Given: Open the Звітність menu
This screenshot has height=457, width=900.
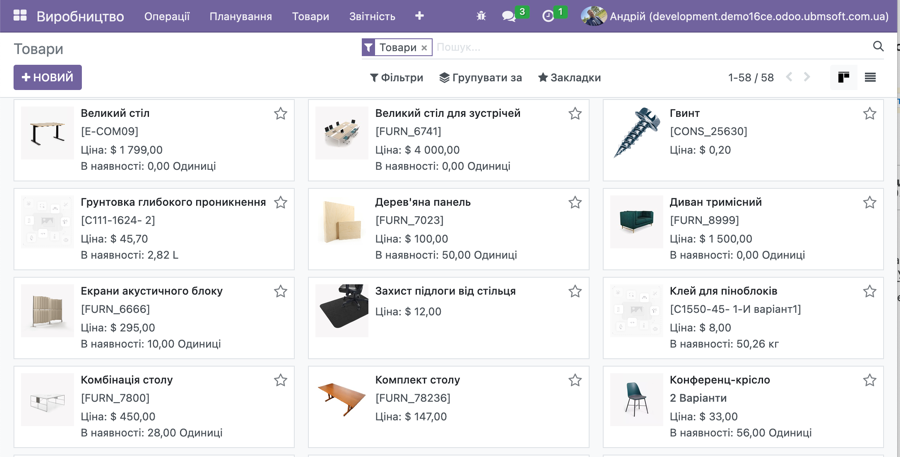Looking at the screenshot, I should (x=372, y=16).
